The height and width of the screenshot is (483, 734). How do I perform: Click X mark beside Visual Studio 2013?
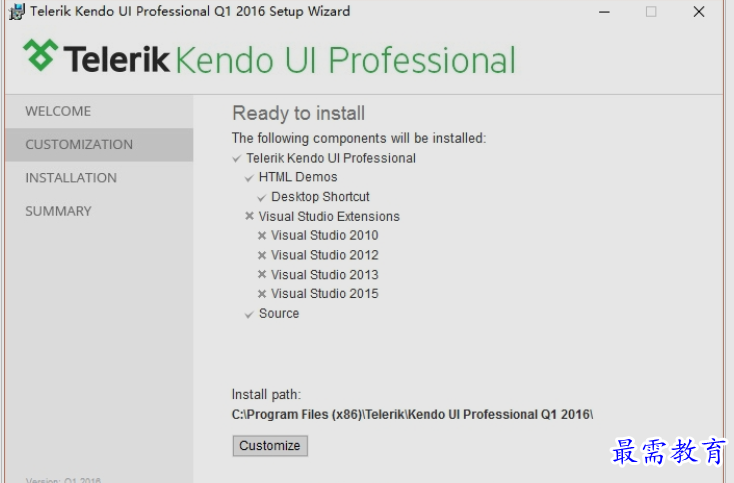[x=262, y=274]
